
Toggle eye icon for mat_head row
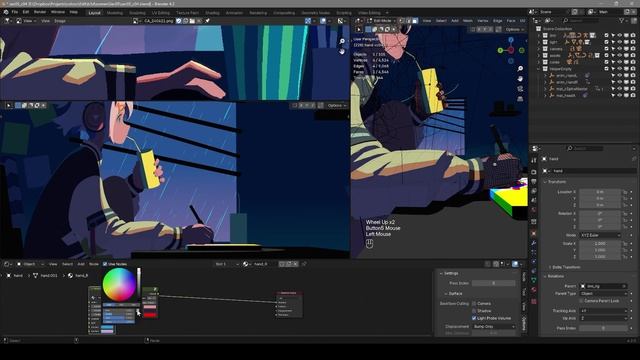(620, 96)
